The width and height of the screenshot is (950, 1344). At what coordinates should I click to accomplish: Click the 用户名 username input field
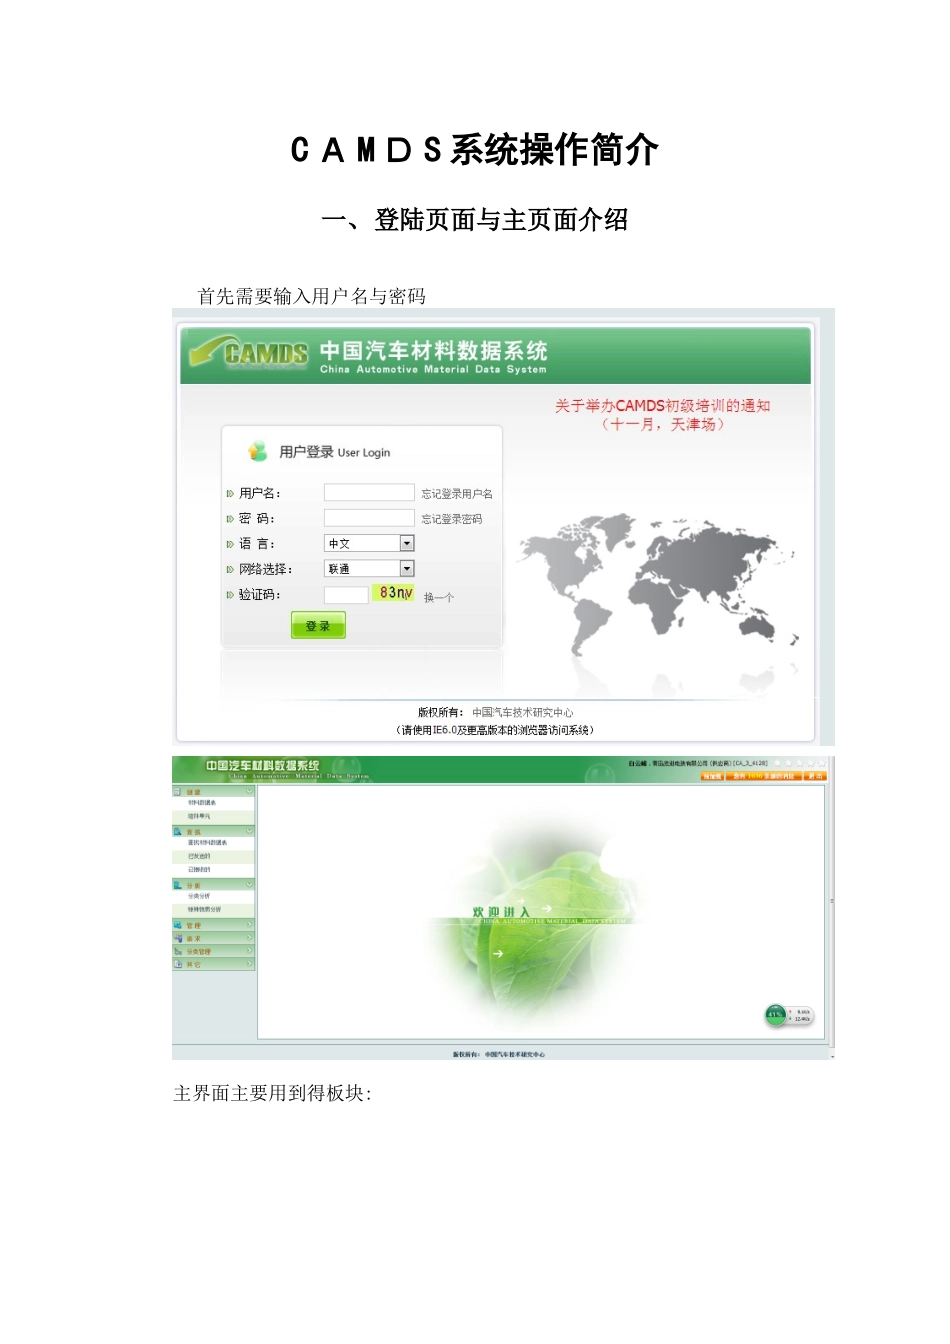pos(369,492)
